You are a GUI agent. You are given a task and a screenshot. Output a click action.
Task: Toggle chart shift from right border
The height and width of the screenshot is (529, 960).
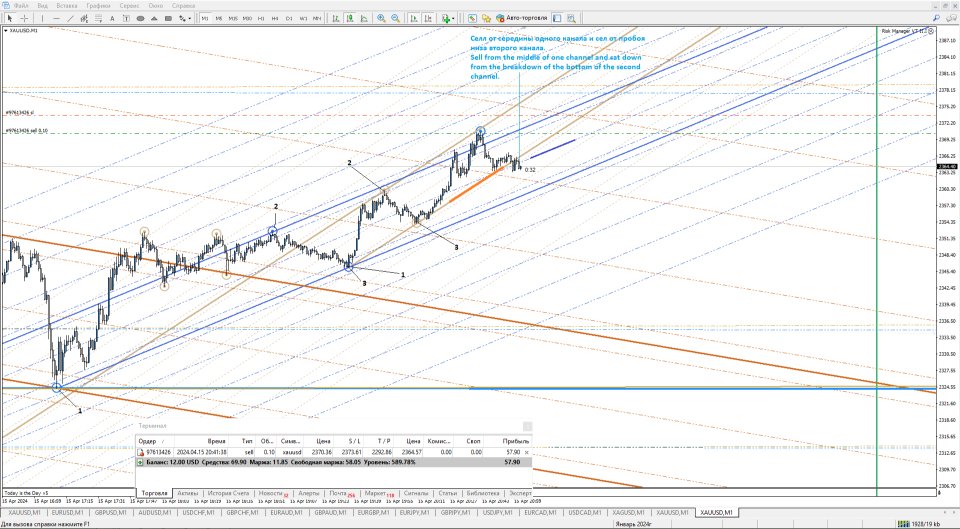click(x=428, y=18)
